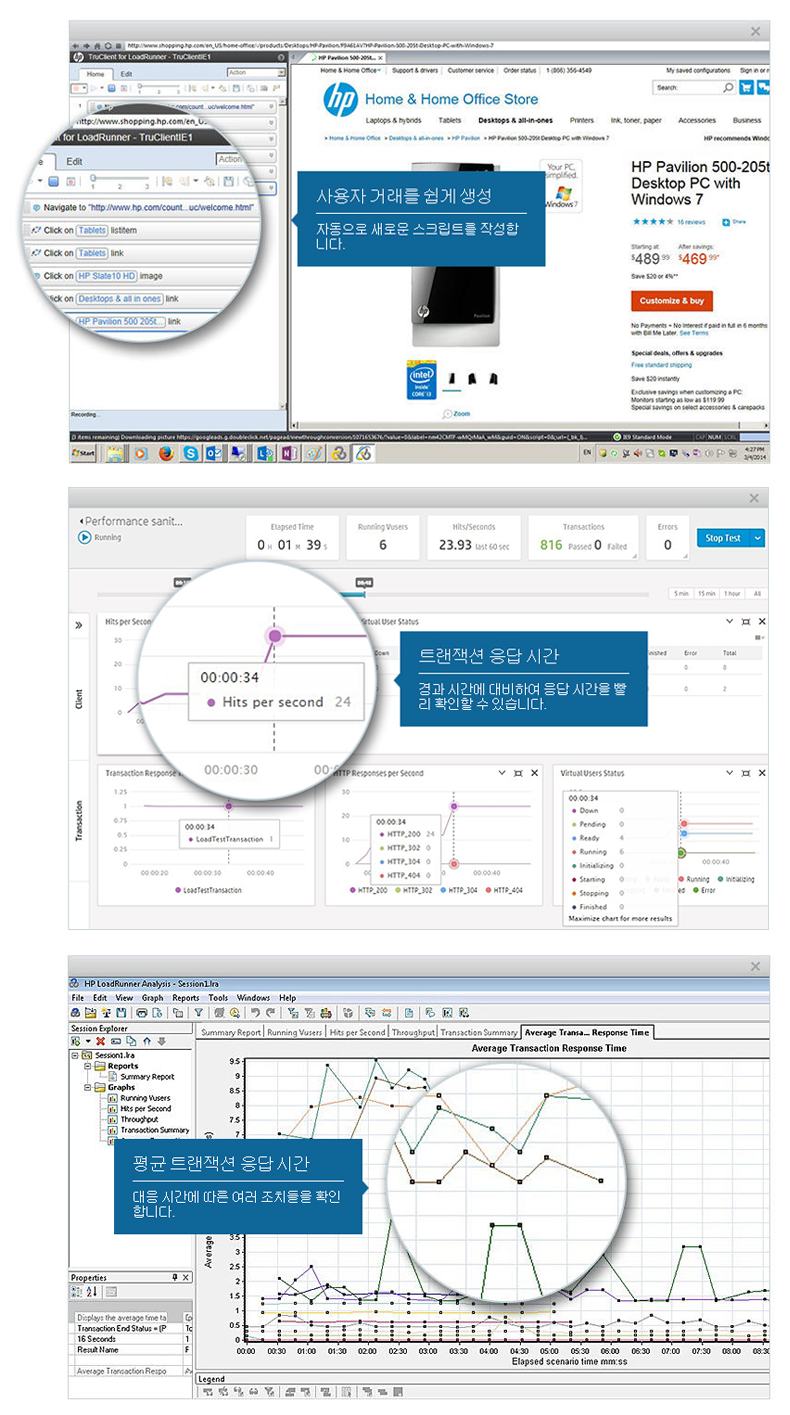Toggle alphabetical sort in Properties panel toolbar
Image resolution: width=790 pixels, height=1415 pixels.
point(92,1293)
